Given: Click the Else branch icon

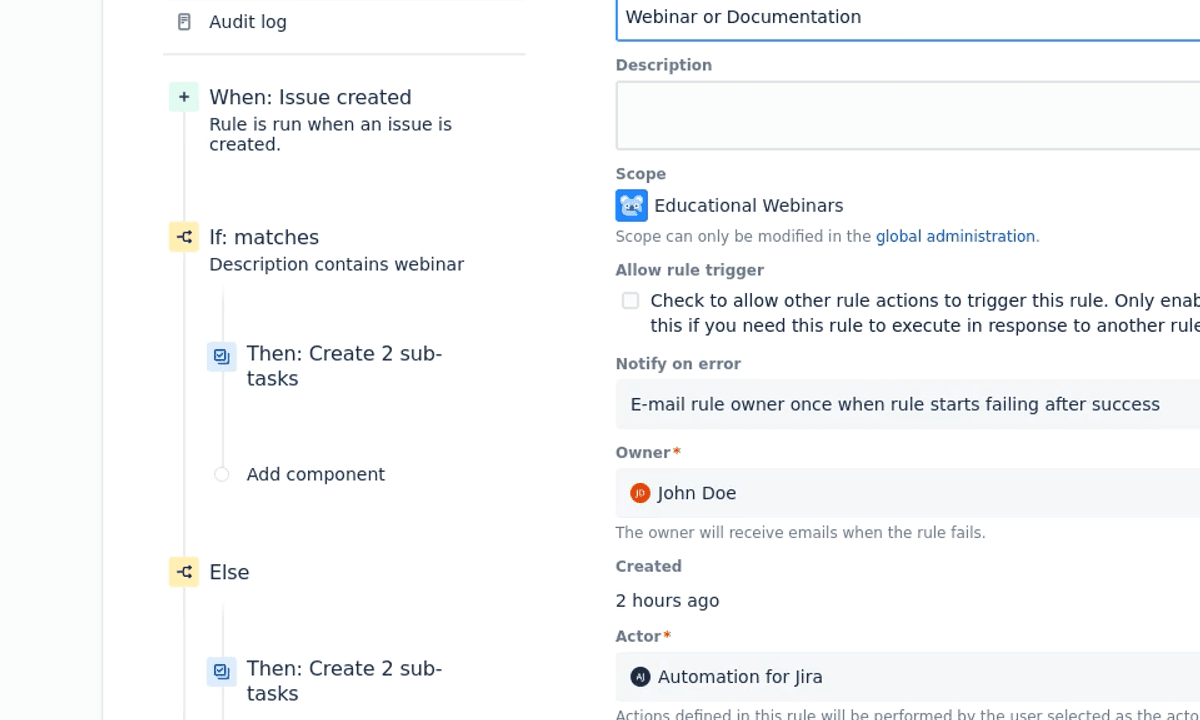Looking at the screenshot, I should pyautogui.click(x=184, y=572).
